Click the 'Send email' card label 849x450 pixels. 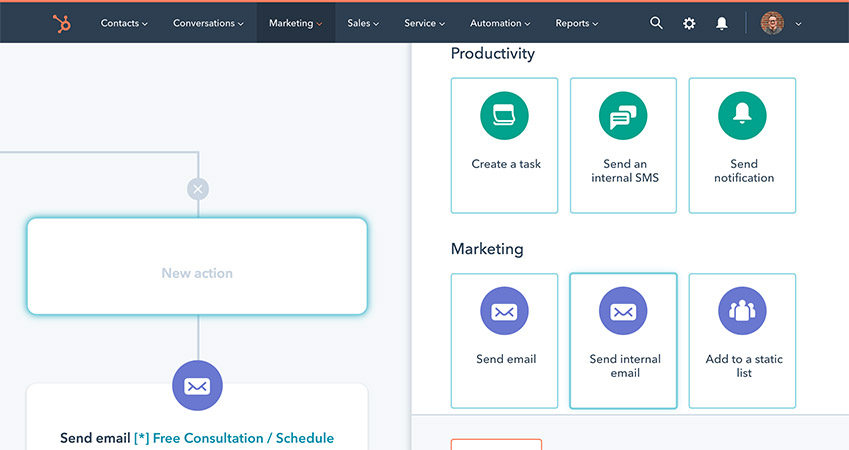click(506, 359)
